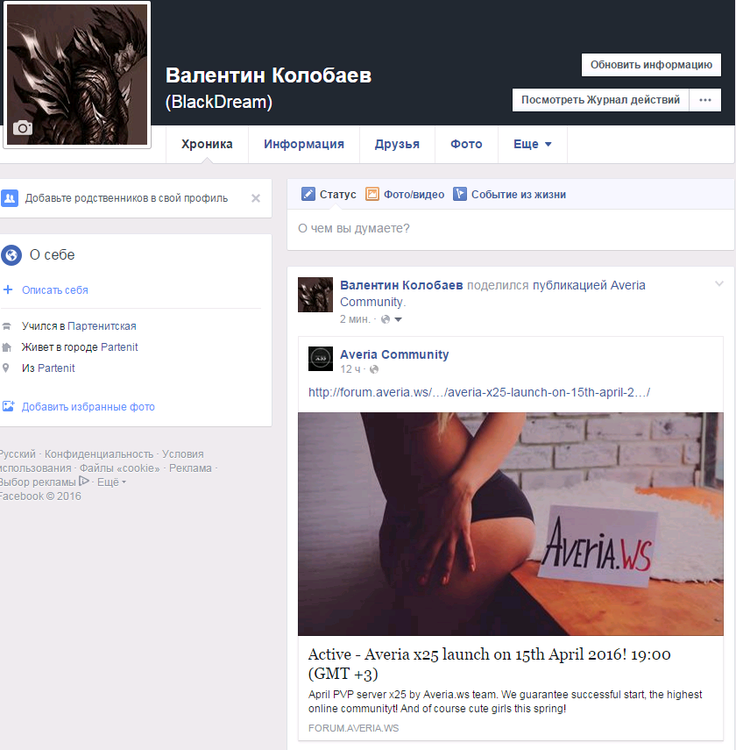Viewport: 736px width, 750px height.
Task: Click the Фото/видео composer icon
Action: (372, 194)
